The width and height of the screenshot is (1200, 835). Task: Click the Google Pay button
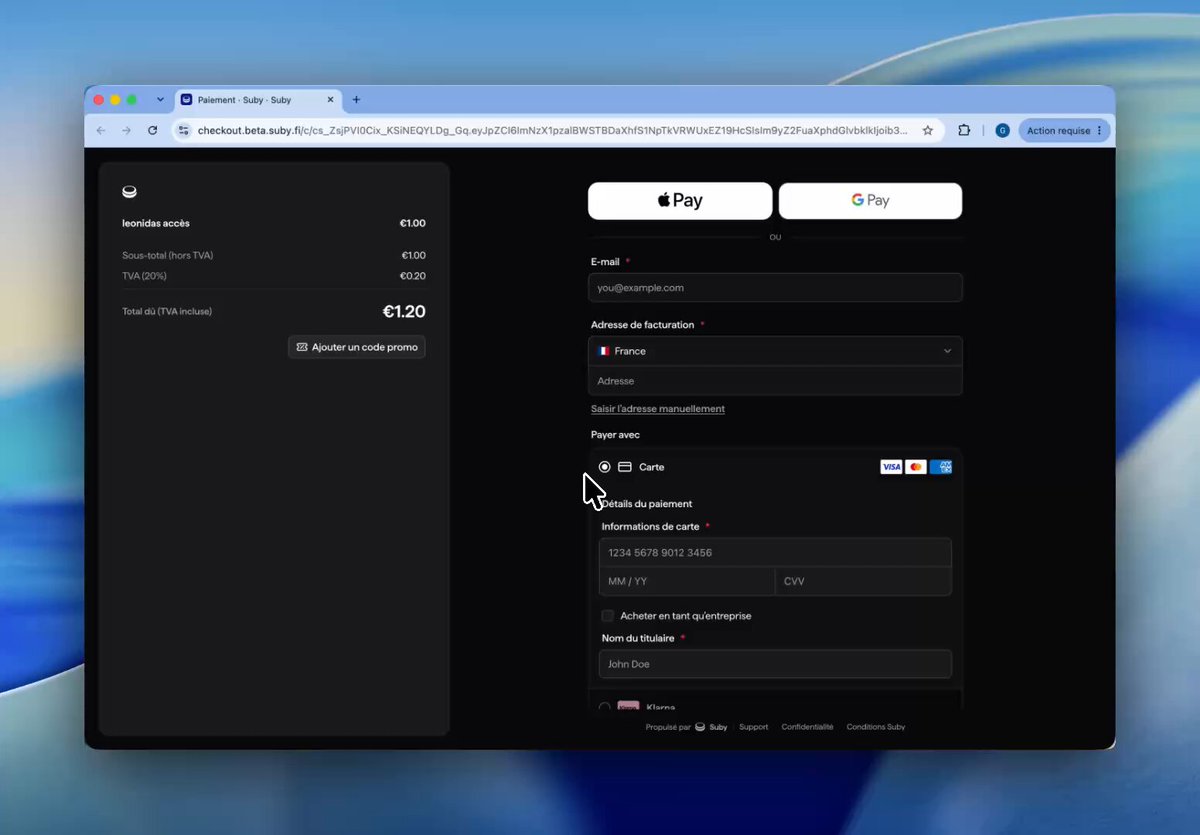(x=870, y=200)
